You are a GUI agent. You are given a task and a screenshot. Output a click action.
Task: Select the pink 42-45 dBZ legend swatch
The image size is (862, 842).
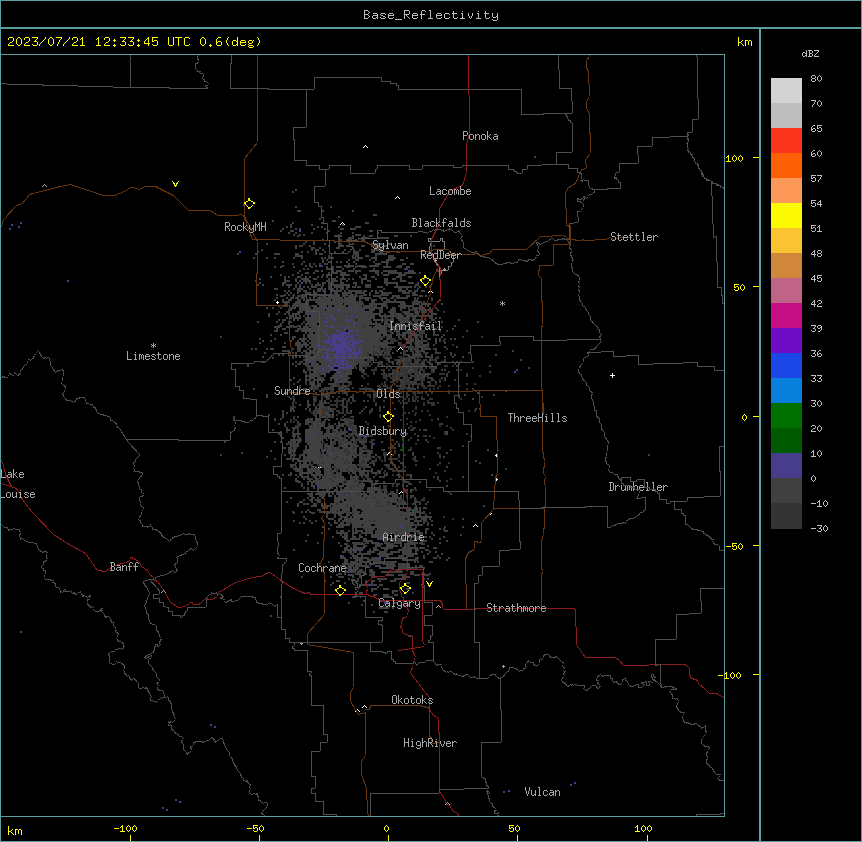pyautogui.click(x=786, y=291)
